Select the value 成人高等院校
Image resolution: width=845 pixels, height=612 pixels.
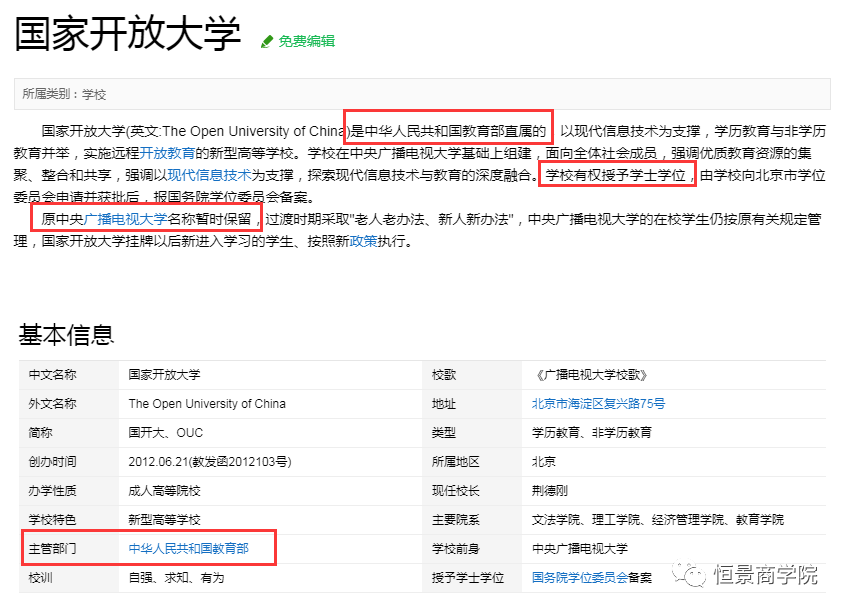pyautogui.click(x=164, y=491)
